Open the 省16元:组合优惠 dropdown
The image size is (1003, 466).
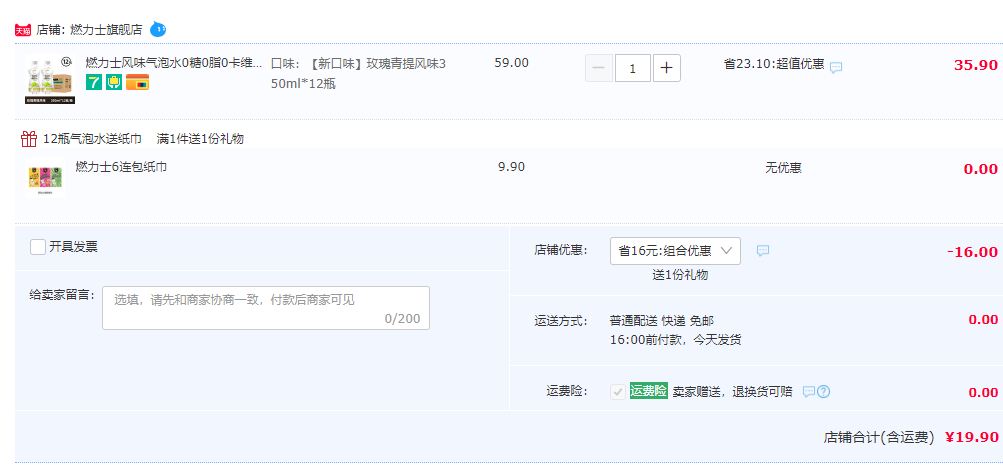click(675, 251)
